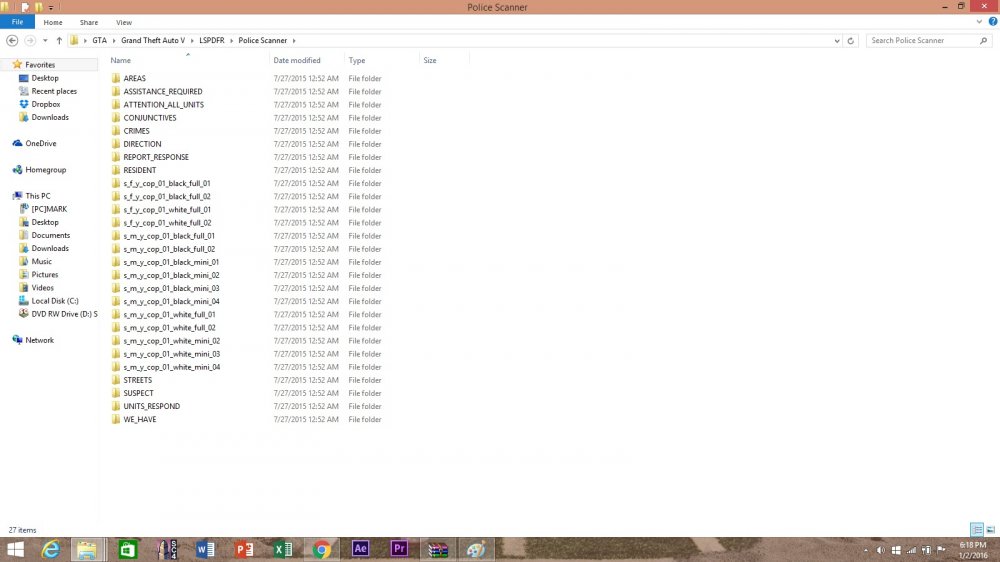1000x562 pixels.
Task: Click GTA in the address breadcrumb
Action: click(99, 40)
